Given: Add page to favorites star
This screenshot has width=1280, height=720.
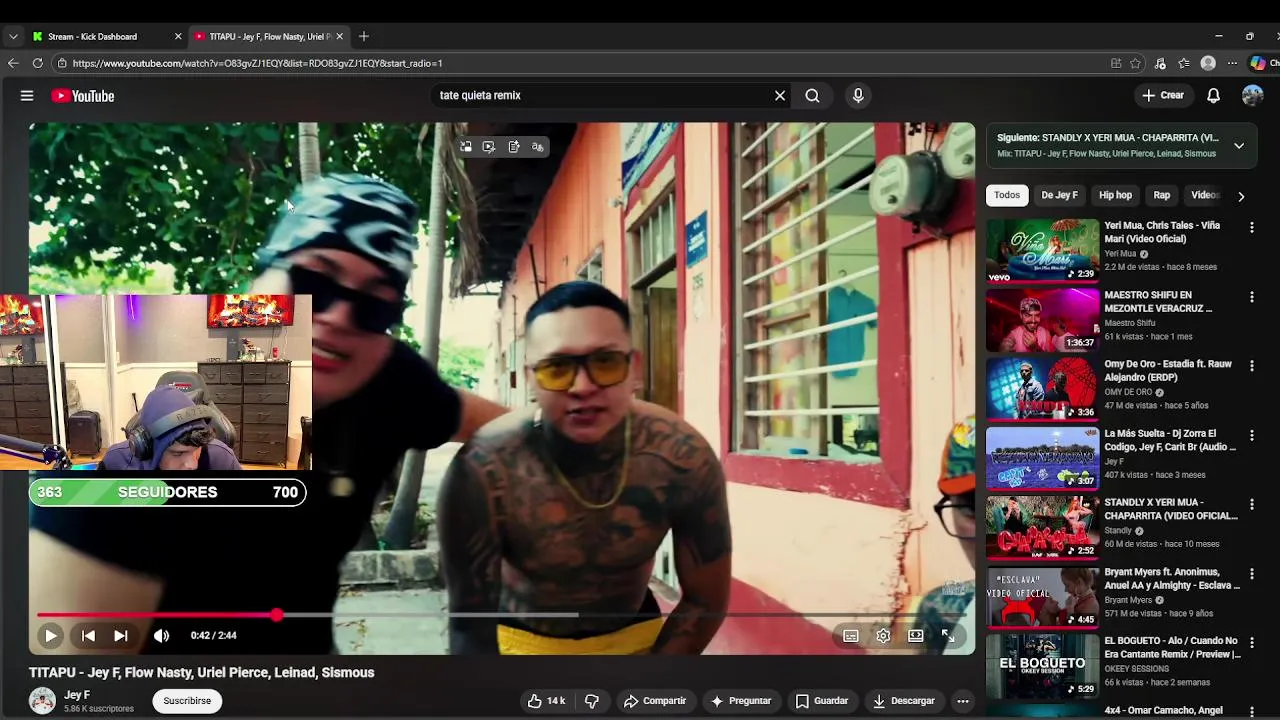Looking at the screenshot, I should tap(1135, 63).
